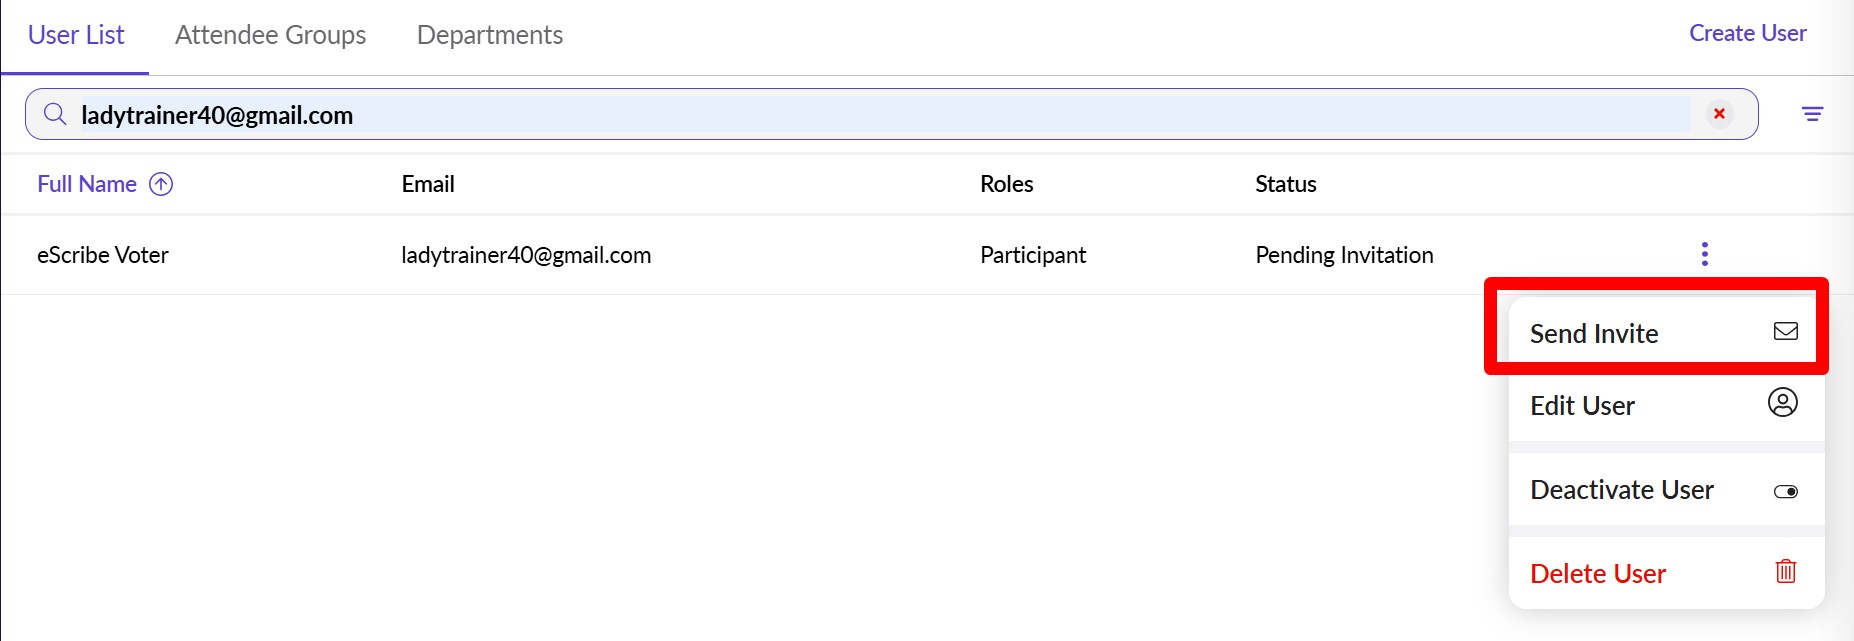Select Deactivate User in the menu

coord(1621,490)
